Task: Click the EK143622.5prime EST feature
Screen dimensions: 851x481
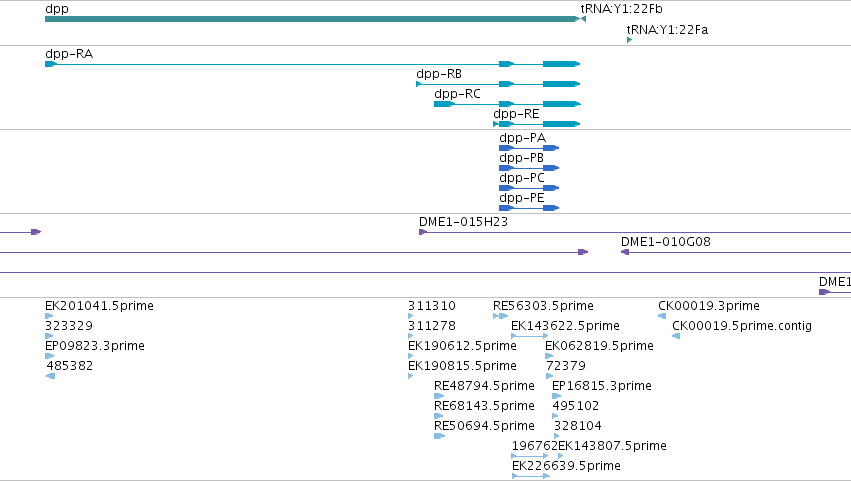Action: click(x=530, y=336)
